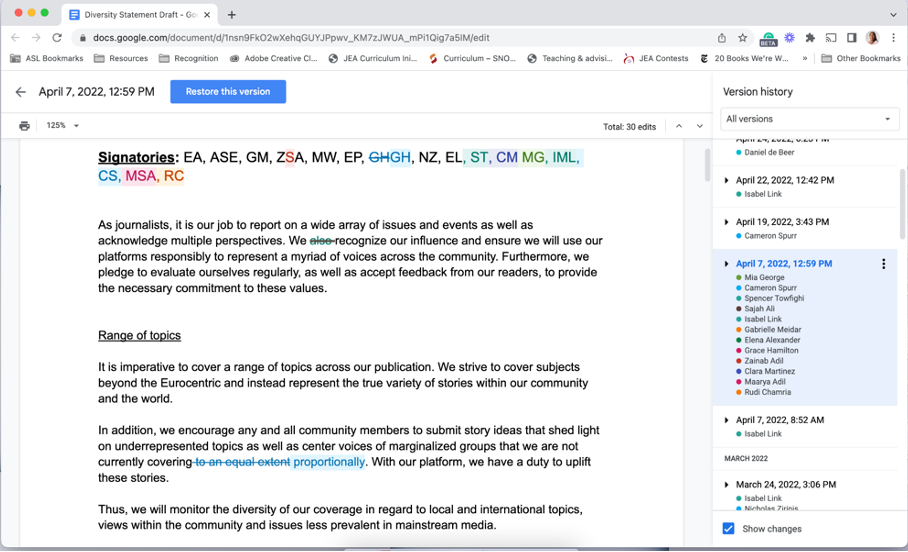This screenshot has width=908, height=552.
Task: Click editor name Spencer Towfighi
Action: 774,298
